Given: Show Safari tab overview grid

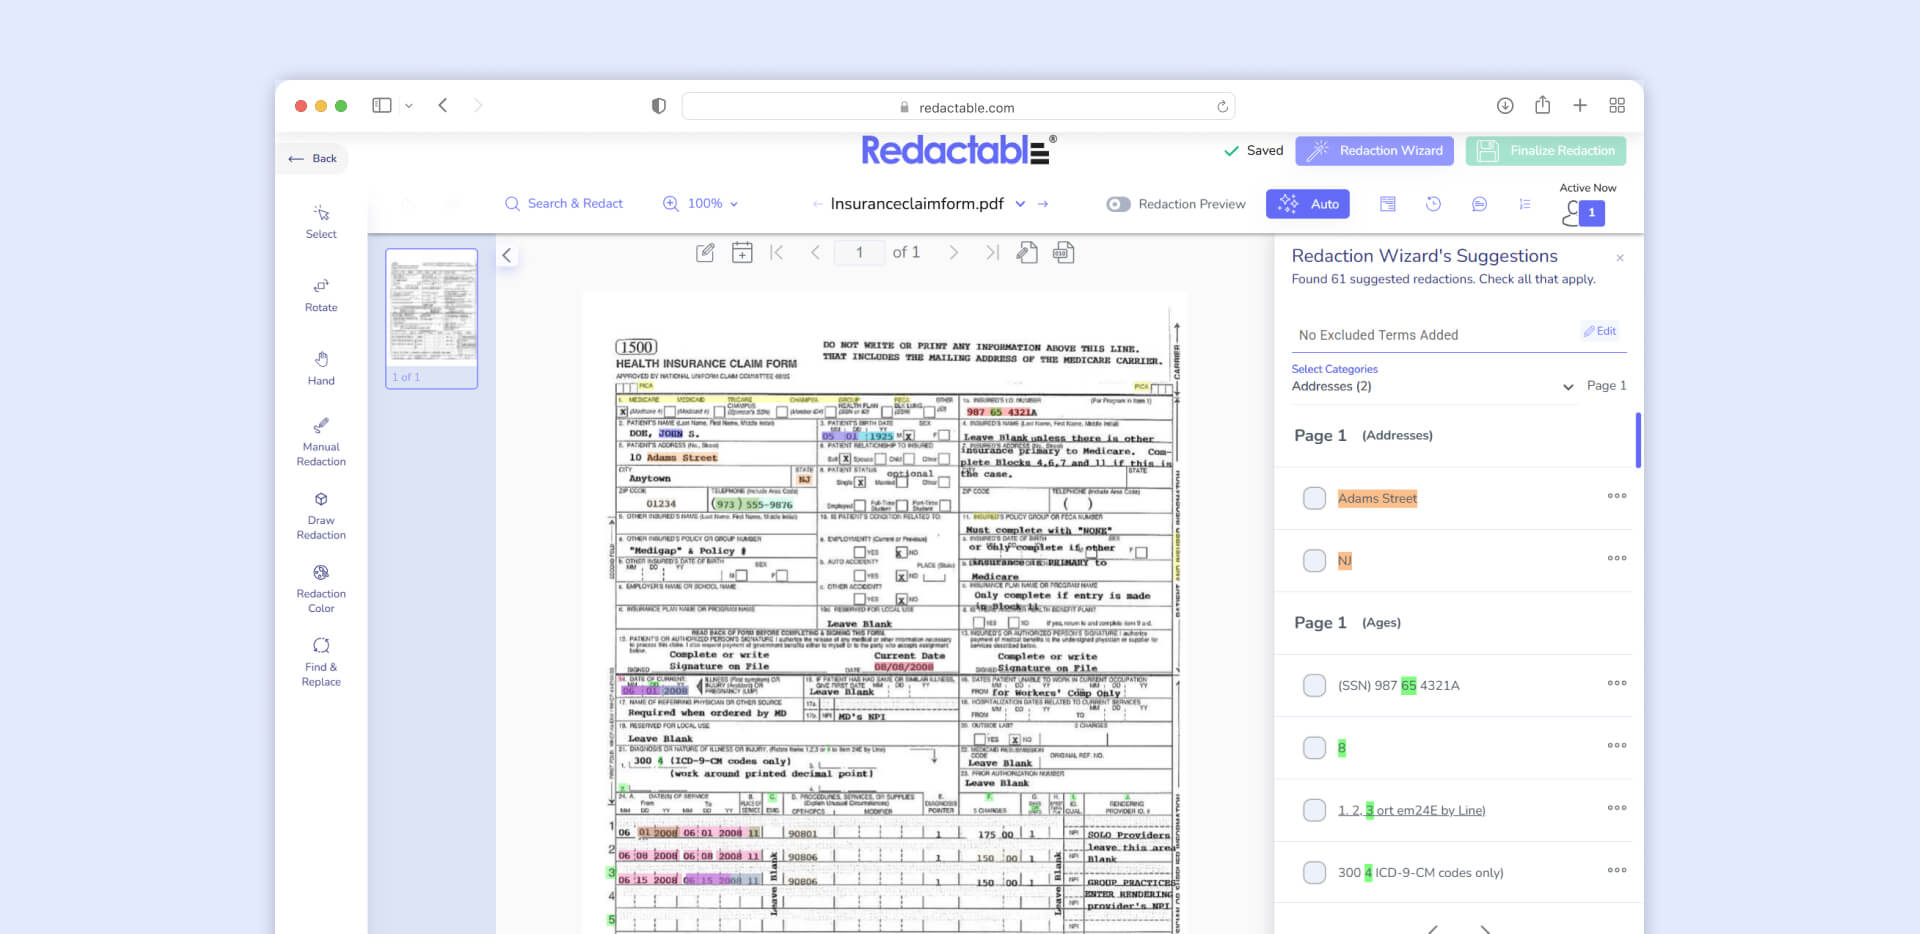Looking at the screenshot, I should click(1617, 105).
